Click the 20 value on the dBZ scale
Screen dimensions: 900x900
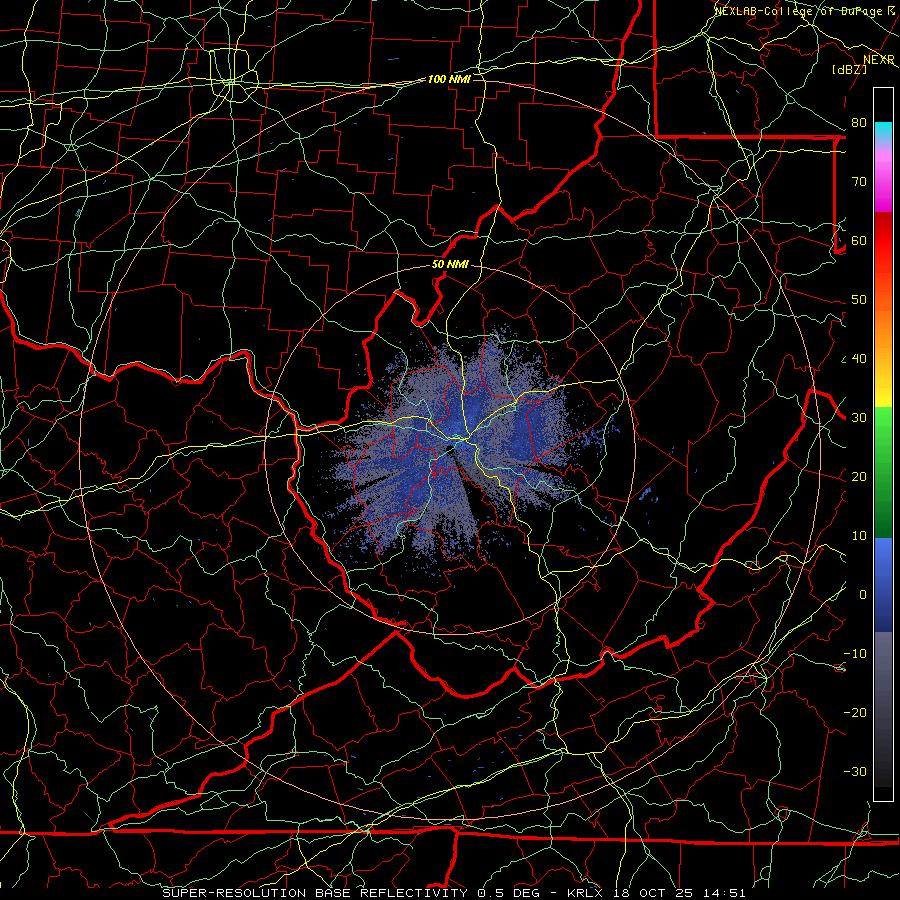tap(859, 477)
